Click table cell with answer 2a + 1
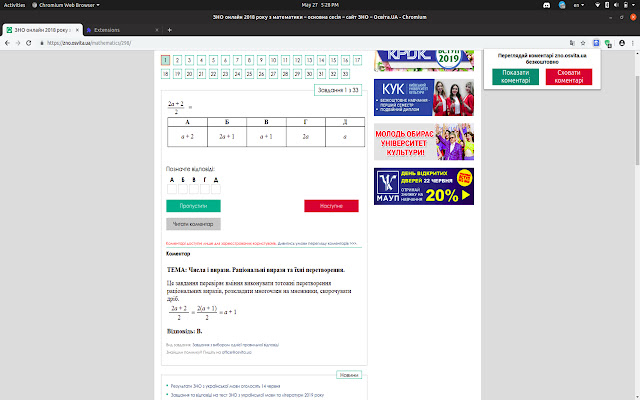Image resolution: width=640 pixels, height=400 pixels. 227,137
